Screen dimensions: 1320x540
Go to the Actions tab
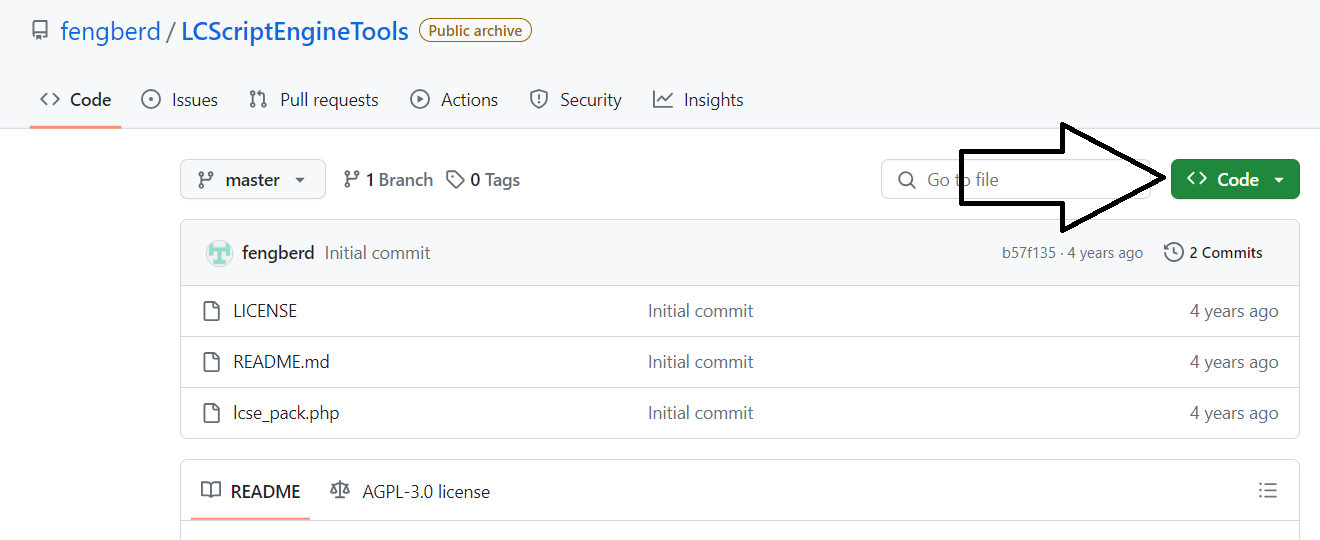(x=454, y=100)
